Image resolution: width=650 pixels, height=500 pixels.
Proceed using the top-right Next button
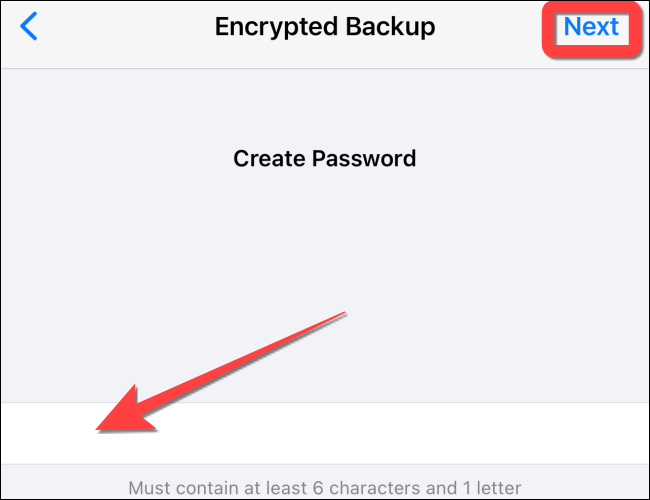point(591,27)
